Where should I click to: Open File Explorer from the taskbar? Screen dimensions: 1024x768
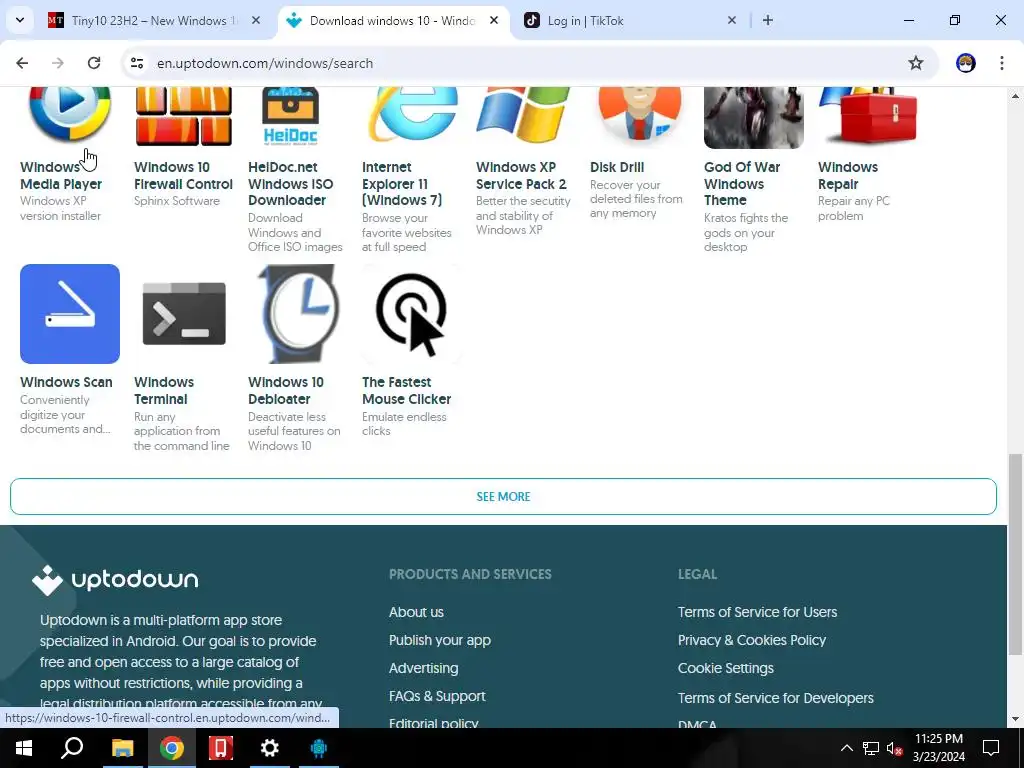[122, 748]
